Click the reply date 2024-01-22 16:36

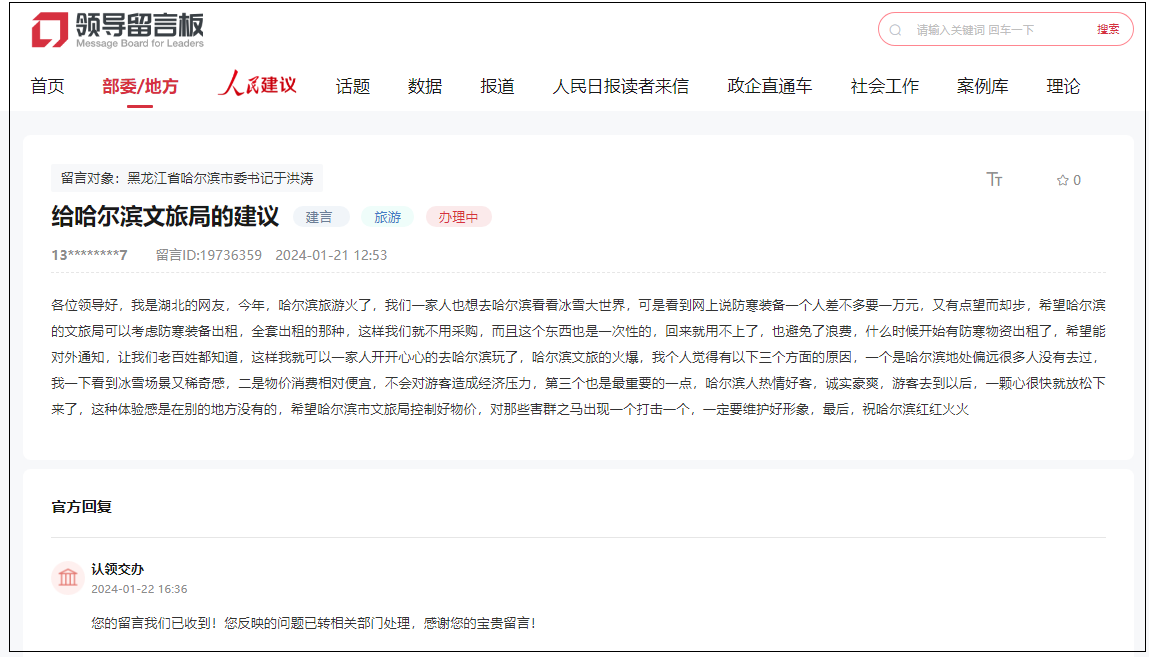(x=139, y=589)
